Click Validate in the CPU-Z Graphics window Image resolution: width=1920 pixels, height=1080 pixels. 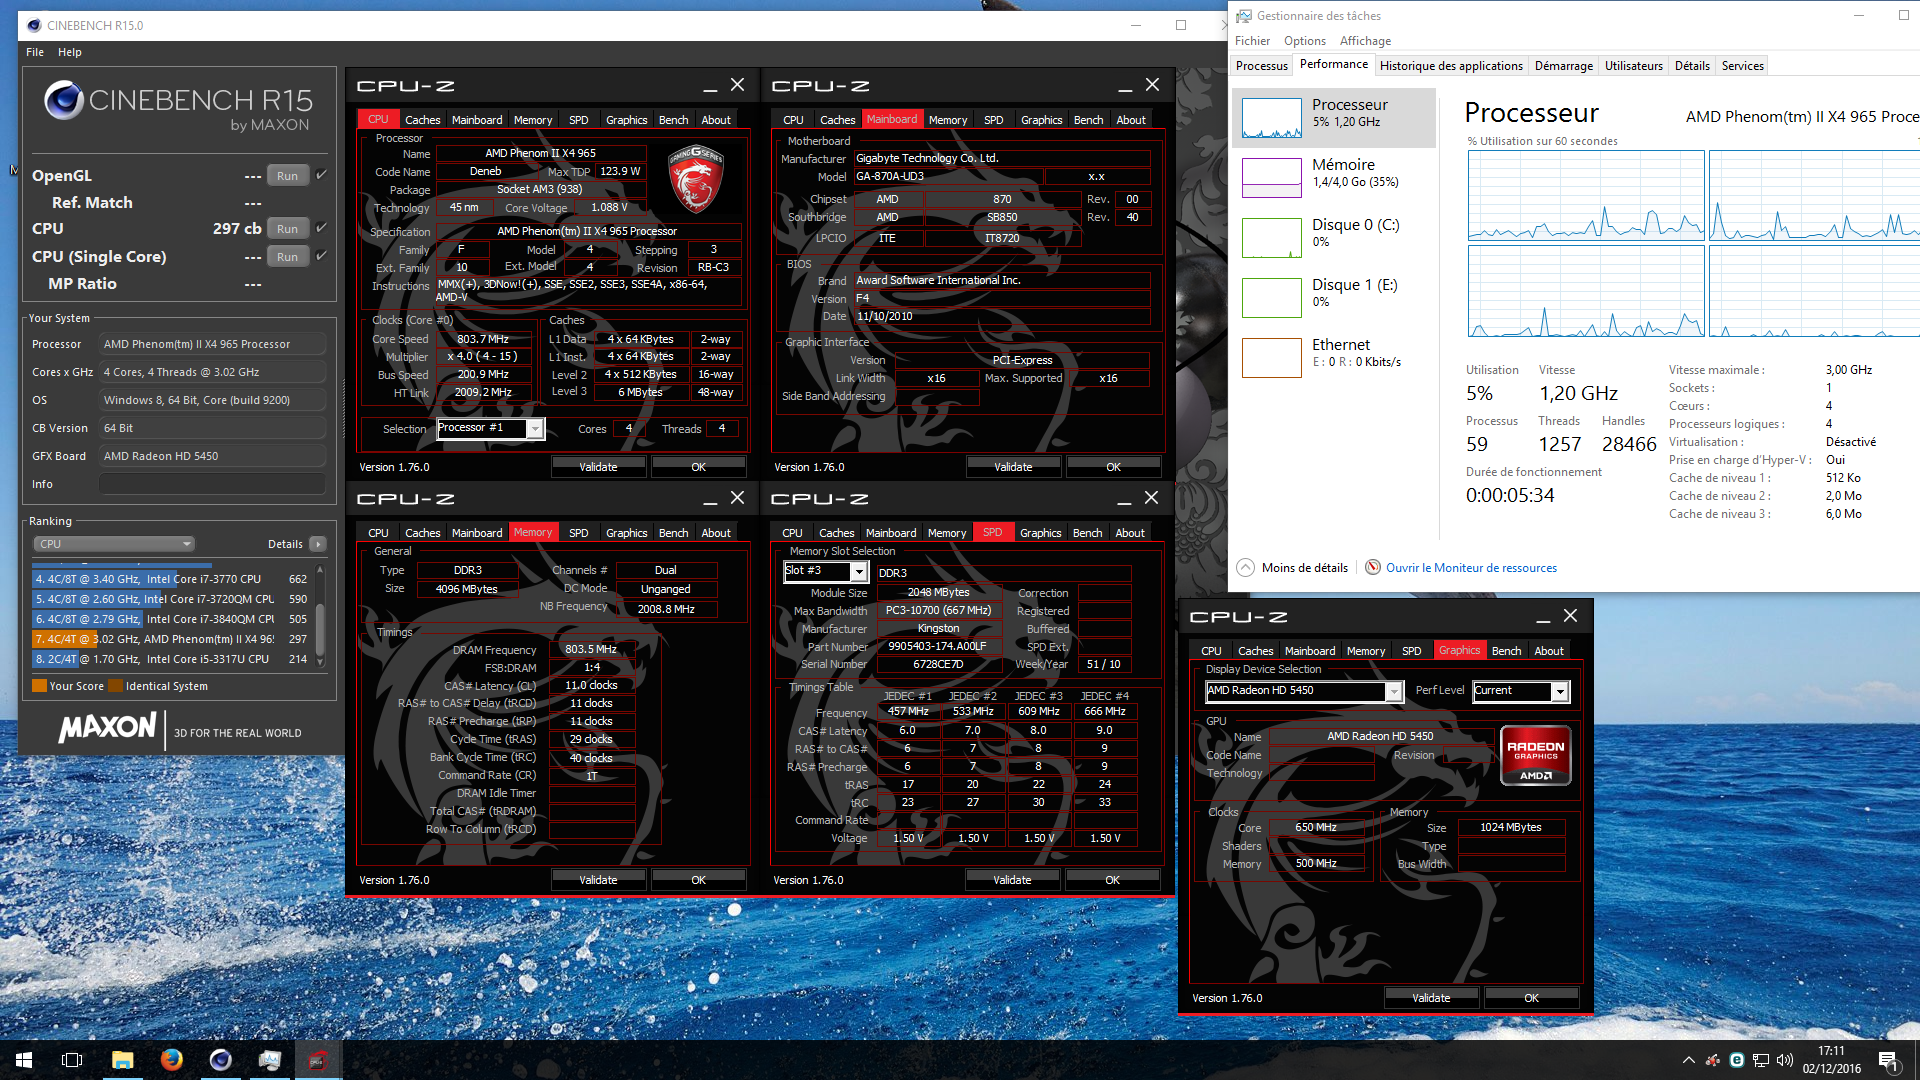pos(1431,998)
